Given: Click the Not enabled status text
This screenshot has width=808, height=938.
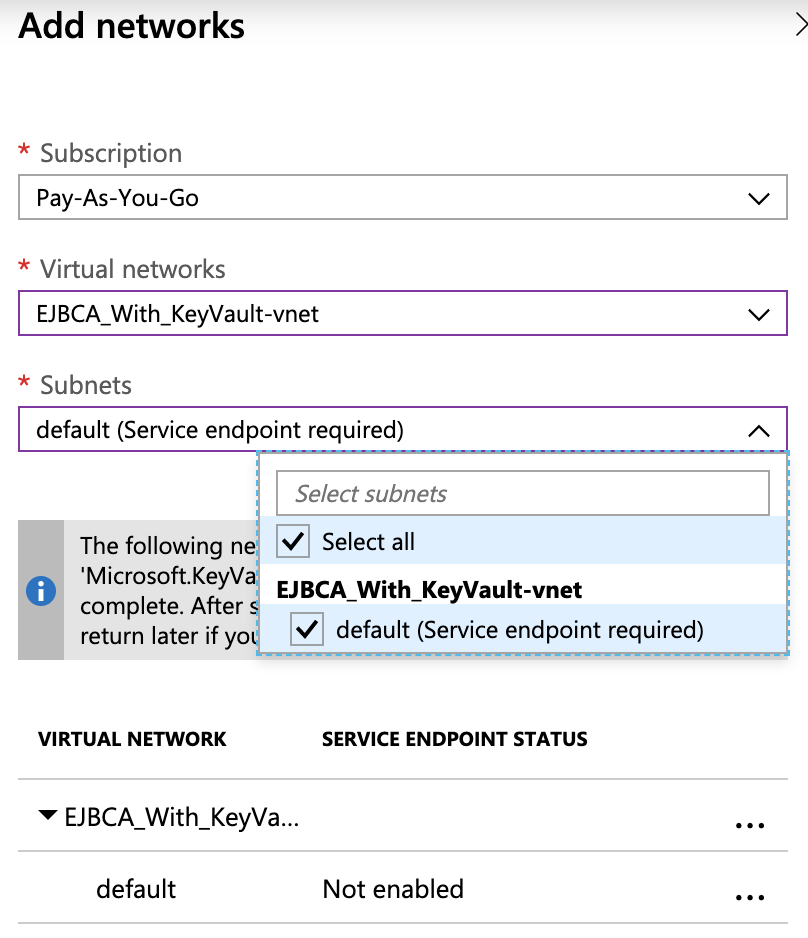Looking at the screenshot, I should 393,889.
